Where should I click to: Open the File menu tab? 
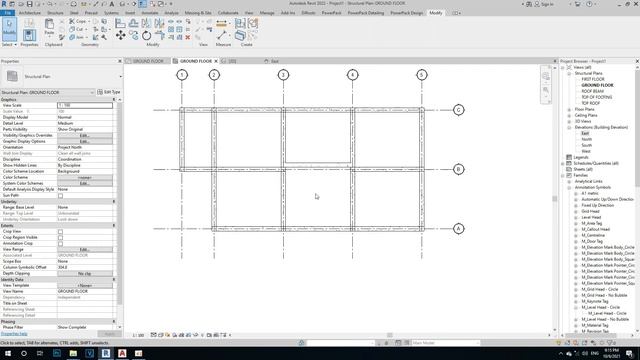click(x=7, y=13)
